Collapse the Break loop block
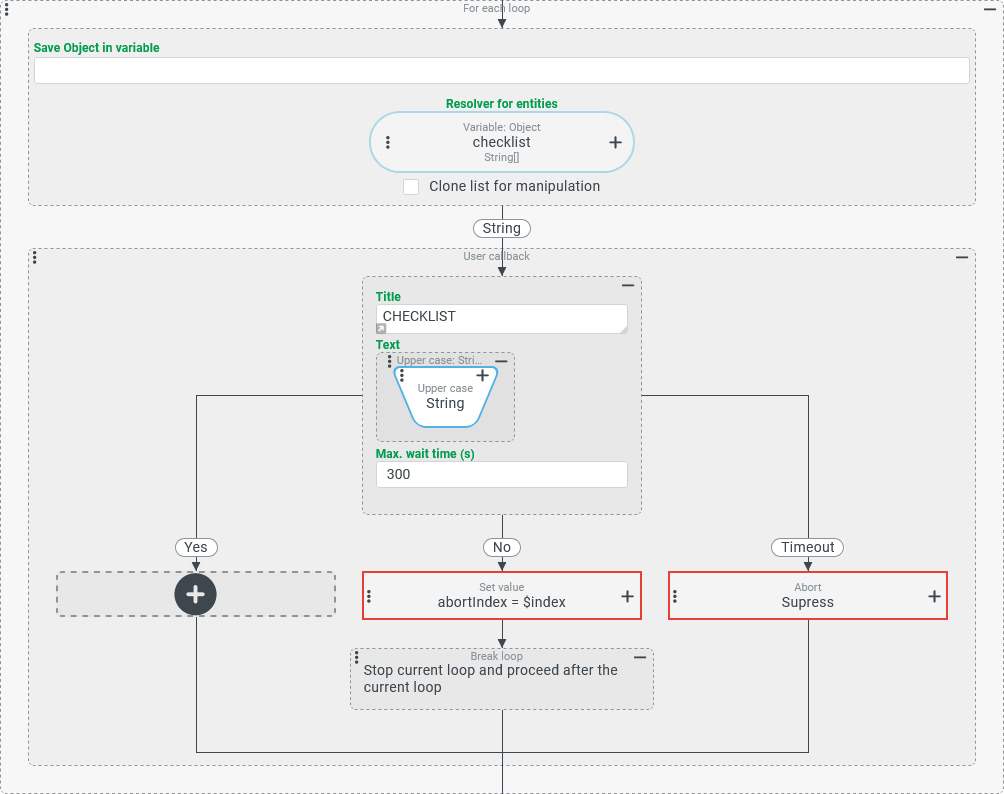Image resolution: width=1004 pixels, height=794 pixels. tap(640, 657)
